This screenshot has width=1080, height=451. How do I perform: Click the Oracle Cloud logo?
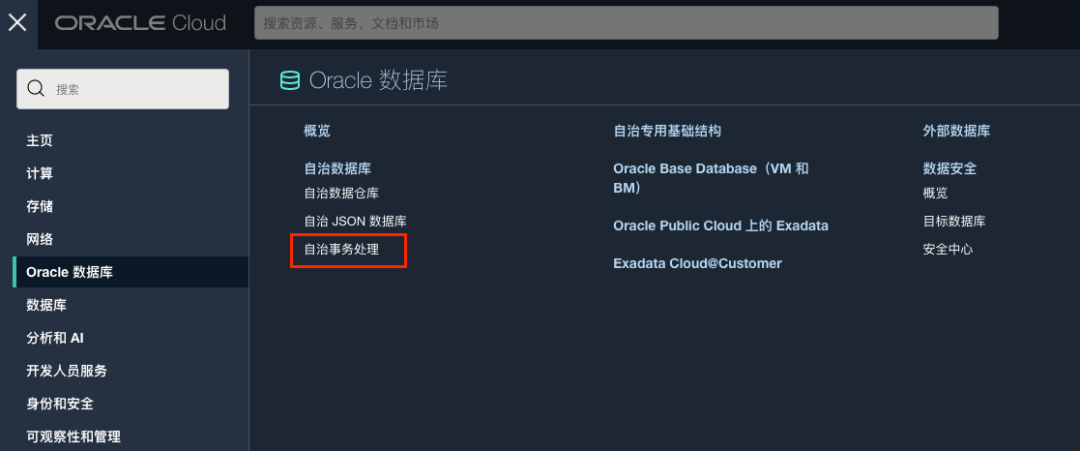[141, 23]
